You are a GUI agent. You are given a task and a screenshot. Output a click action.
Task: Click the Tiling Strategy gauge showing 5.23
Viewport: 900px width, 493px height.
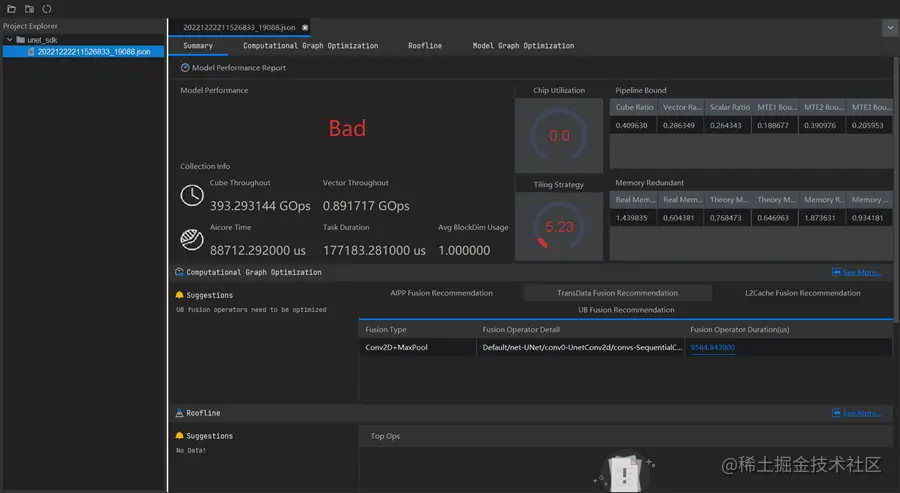point(558,226)
